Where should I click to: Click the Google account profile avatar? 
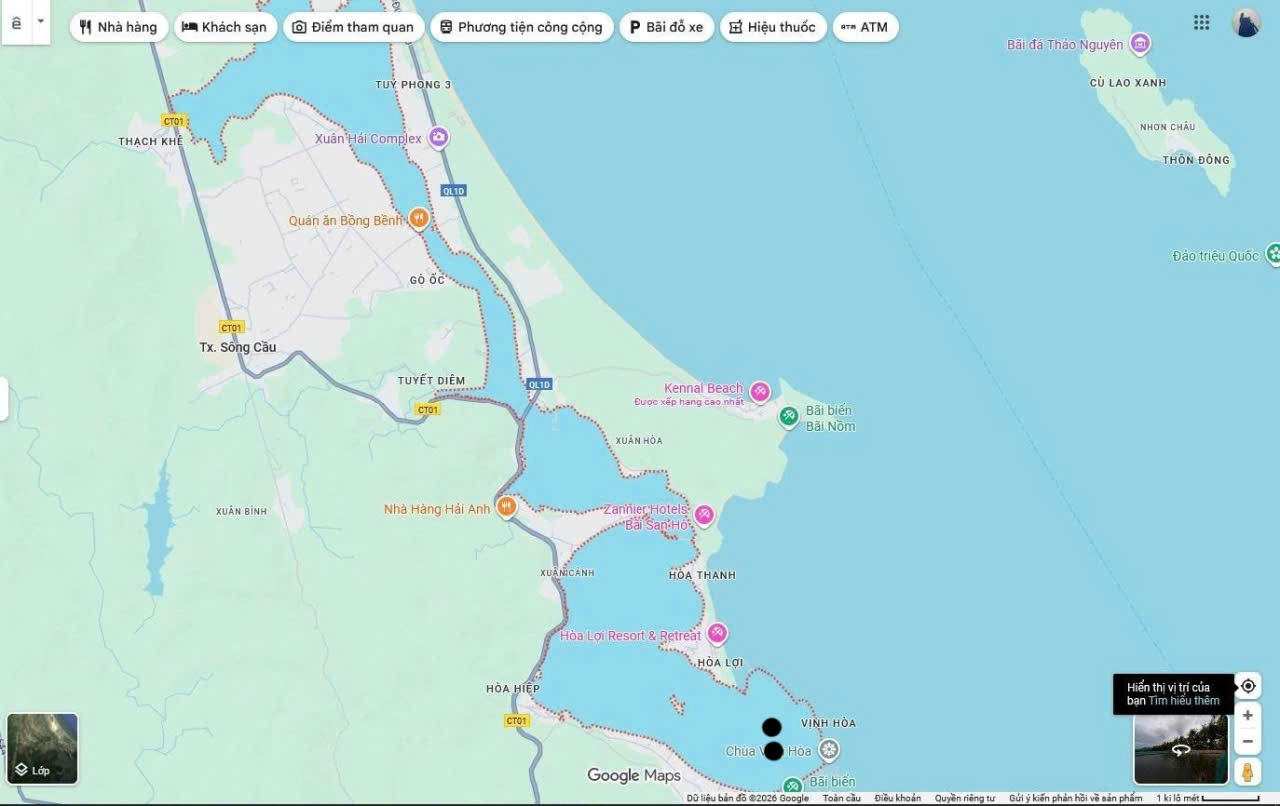tap(1246, 23)
